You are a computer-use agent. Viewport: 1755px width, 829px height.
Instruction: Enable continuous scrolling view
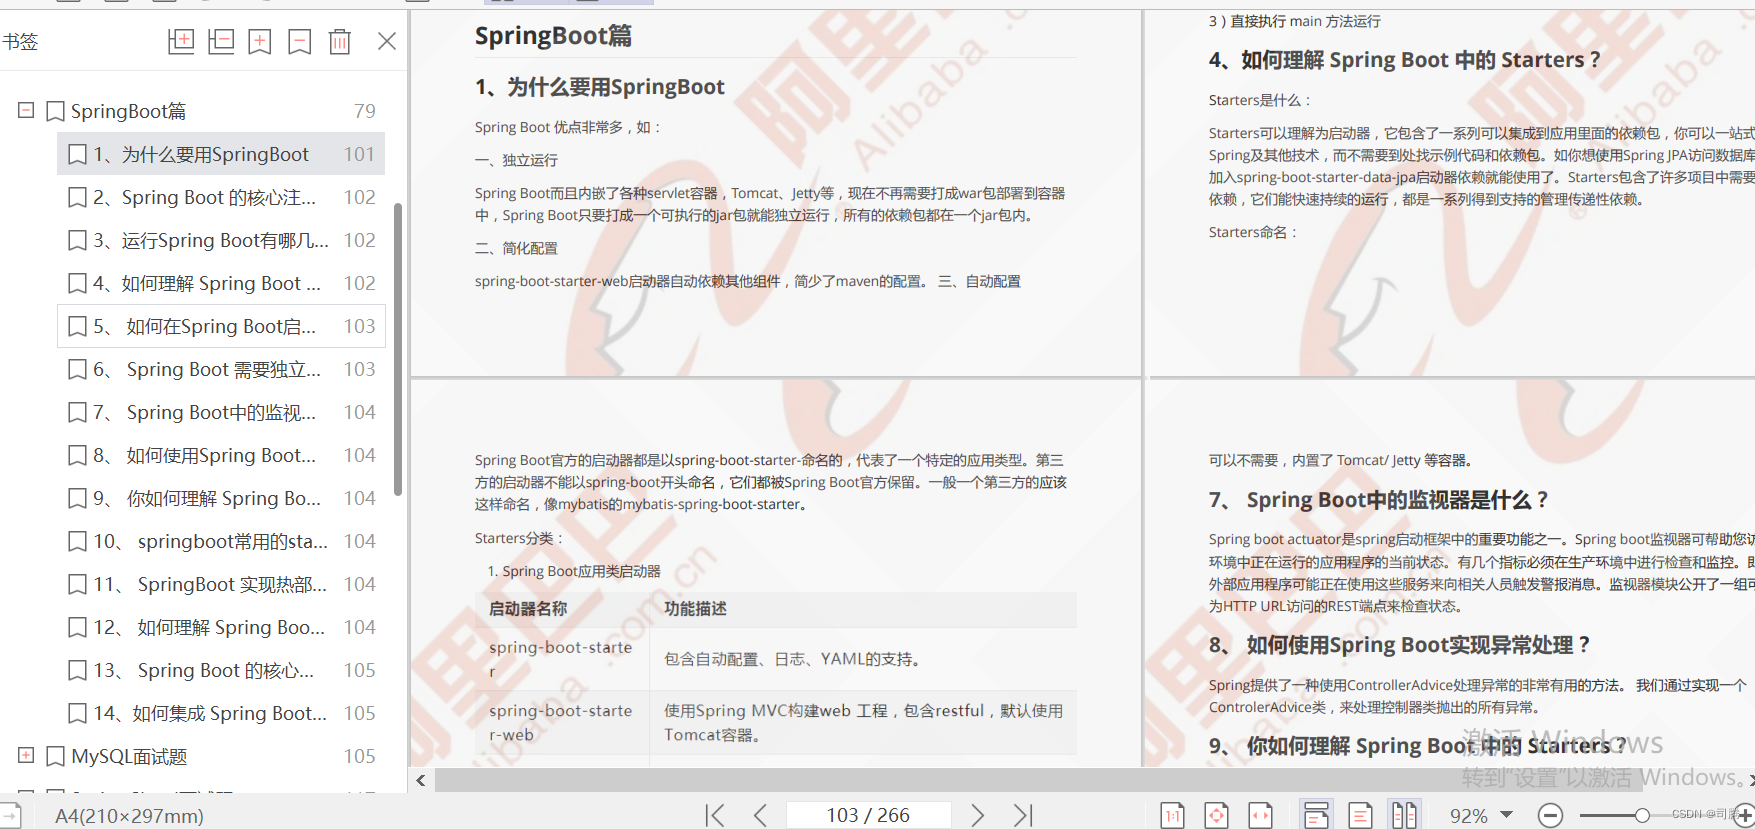tap(1316, 815)
